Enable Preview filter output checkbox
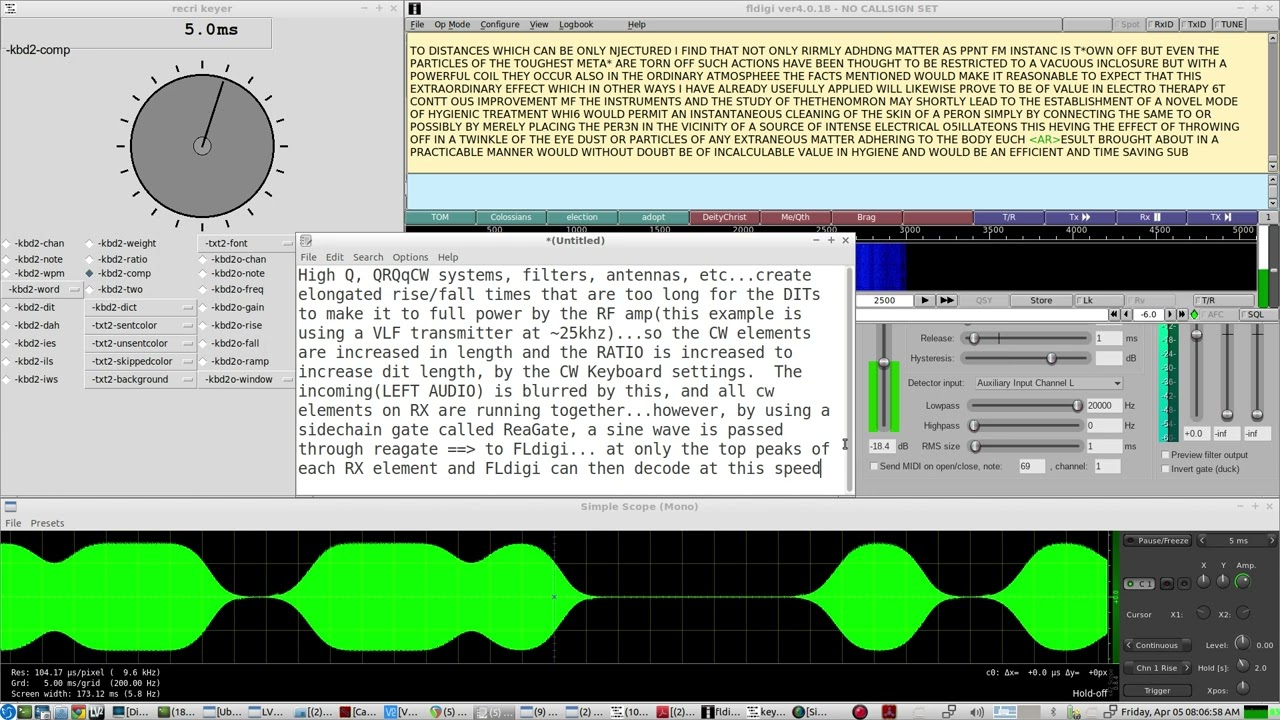This screenshot has width=1280, height=720. [x=1165, y=455]
